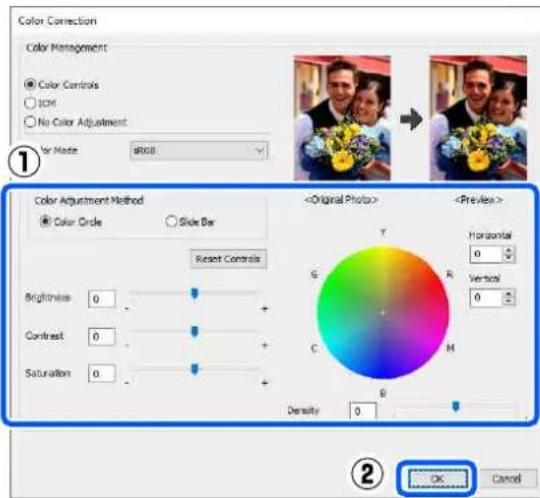Viewport: 540px width, 498px height.
Task: Click the Brightness minus sign
Action: [x=127, y=309]
